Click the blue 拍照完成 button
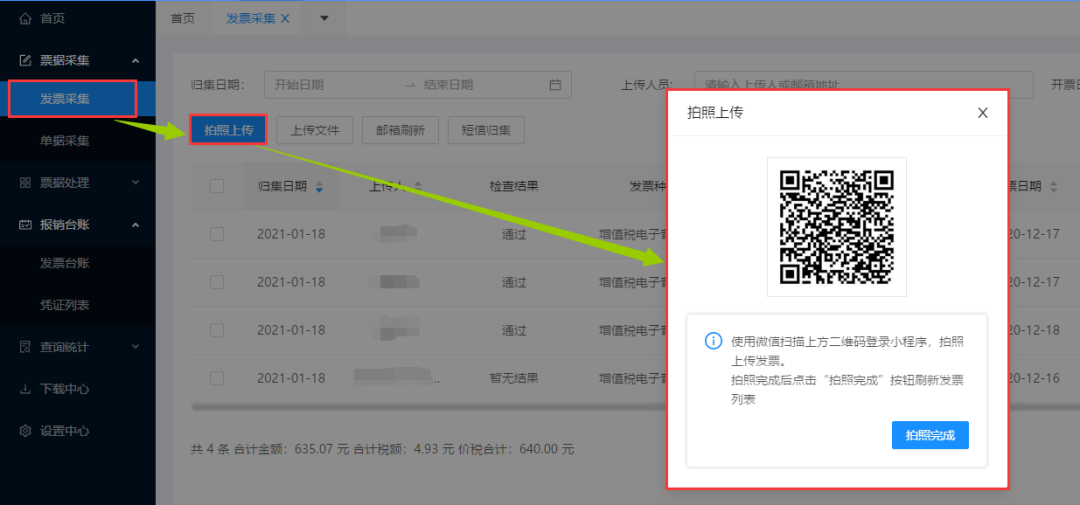 pyautogui.click(x=930, y=435)
